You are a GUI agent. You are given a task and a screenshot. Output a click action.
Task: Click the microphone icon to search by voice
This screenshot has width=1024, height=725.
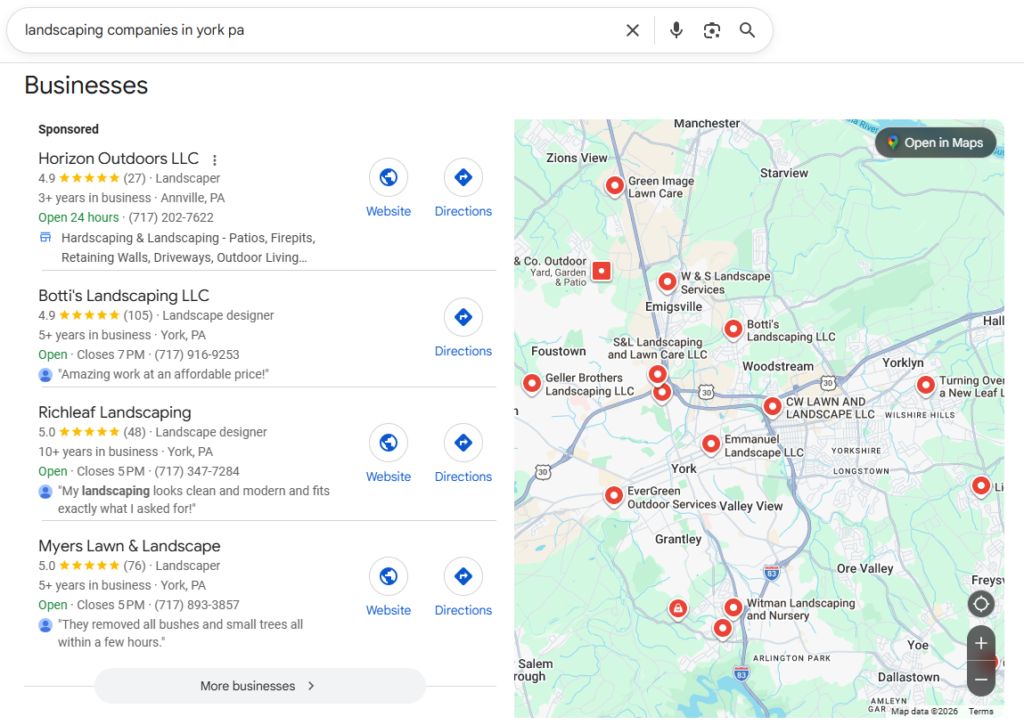click(676, 30)
